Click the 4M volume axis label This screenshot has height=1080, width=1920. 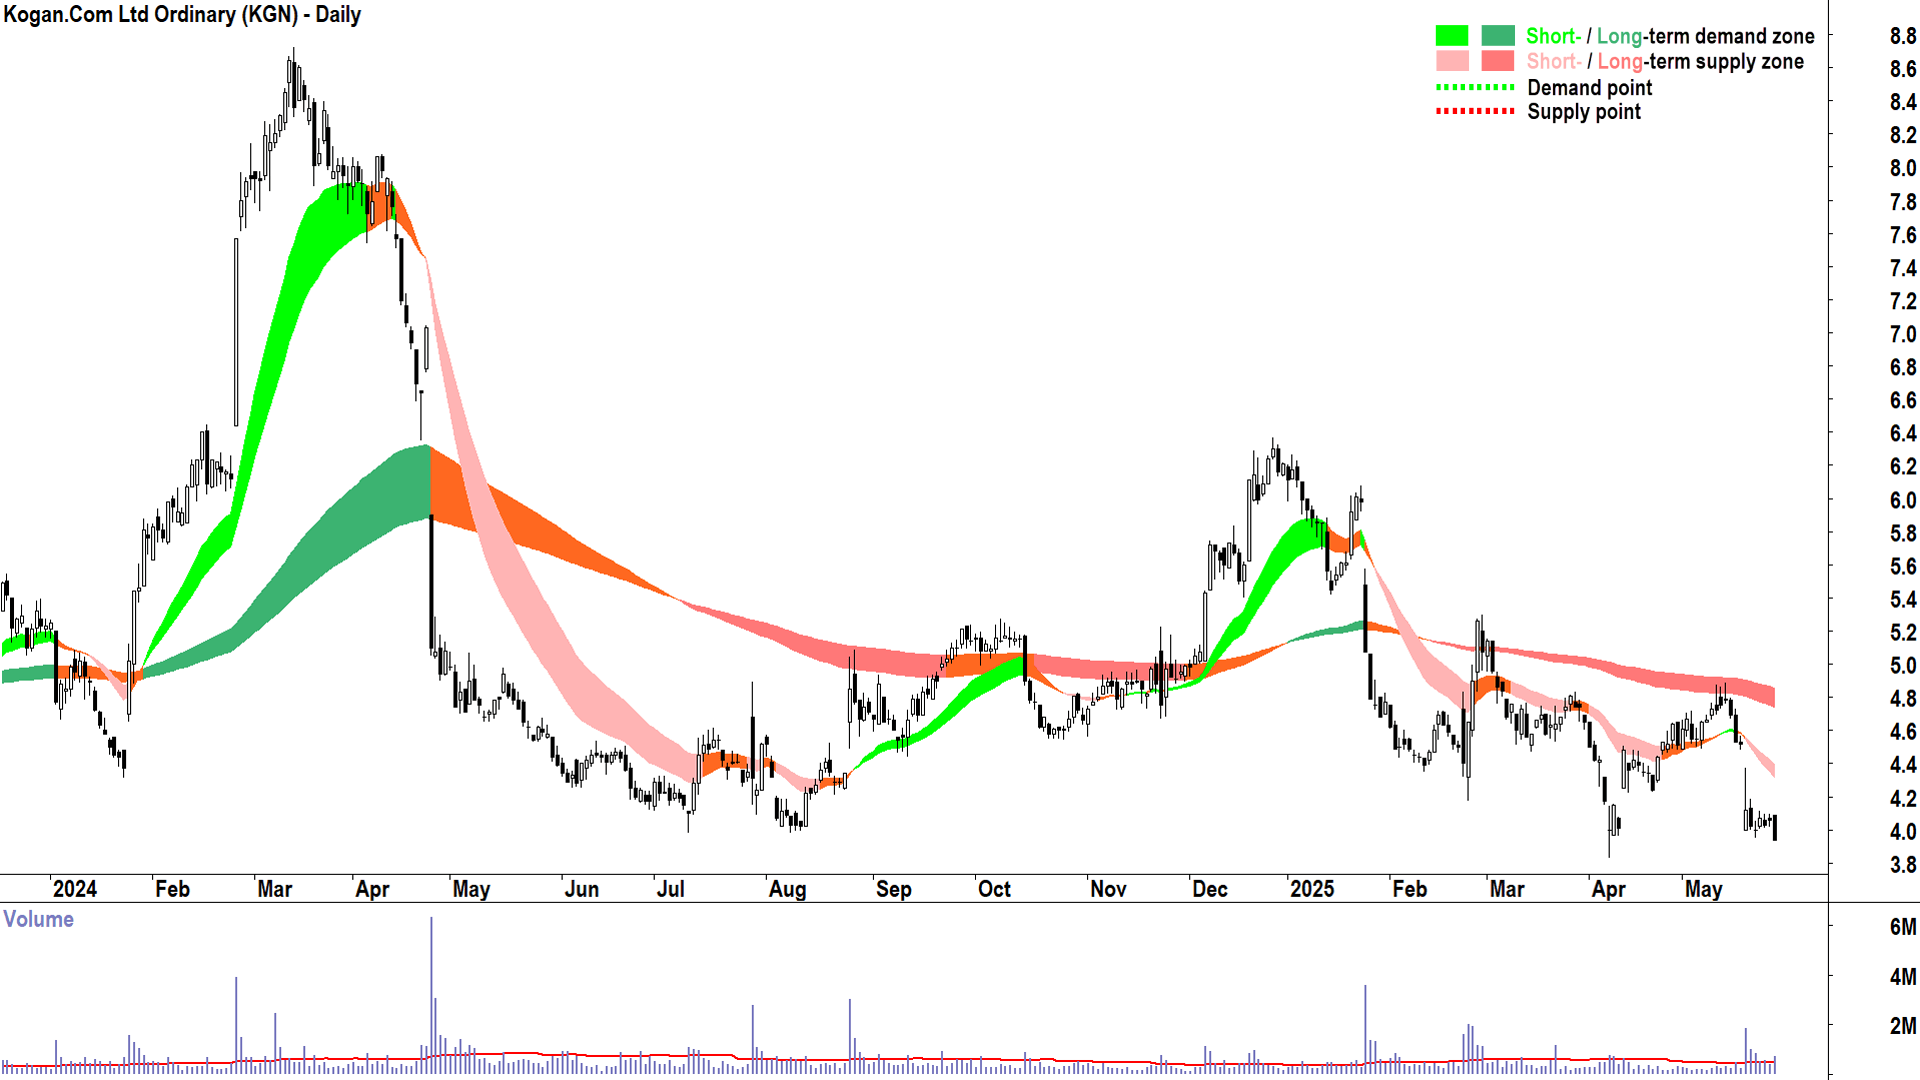click(x=1902, y=977)
